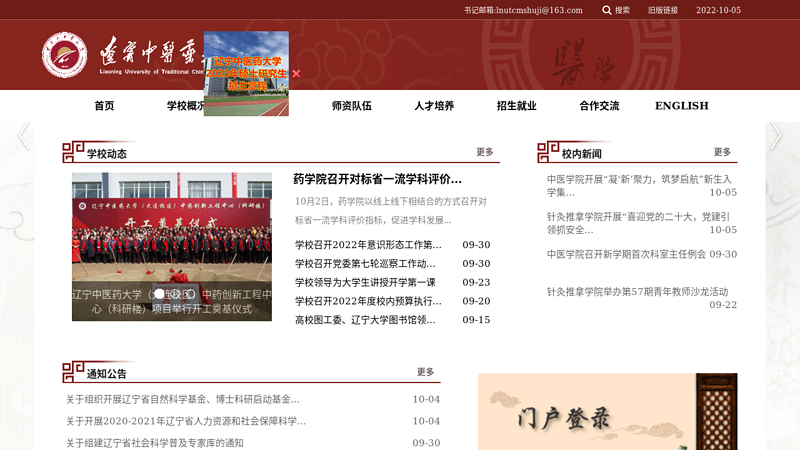Viewport: 800px width, 450px height.
Task: Click secretary mailbox lnutcmshuji@163.com
Action: (523, 10)
